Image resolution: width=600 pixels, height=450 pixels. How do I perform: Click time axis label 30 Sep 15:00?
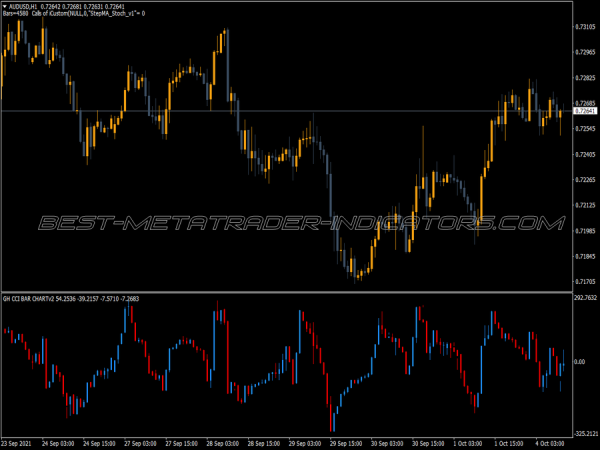pos(428,443)
